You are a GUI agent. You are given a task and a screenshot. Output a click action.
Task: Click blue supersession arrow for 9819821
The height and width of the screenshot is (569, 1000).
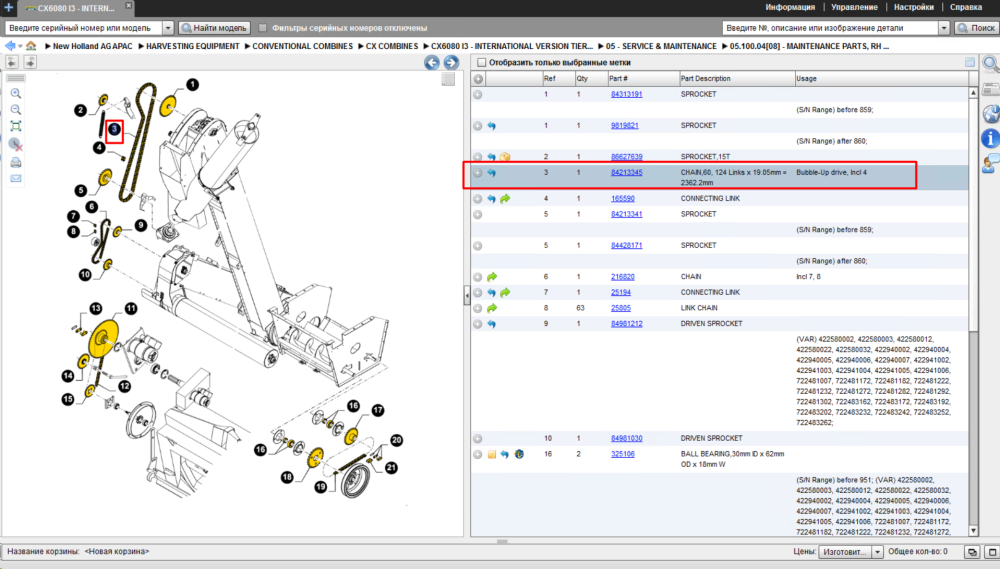point(491,126)
